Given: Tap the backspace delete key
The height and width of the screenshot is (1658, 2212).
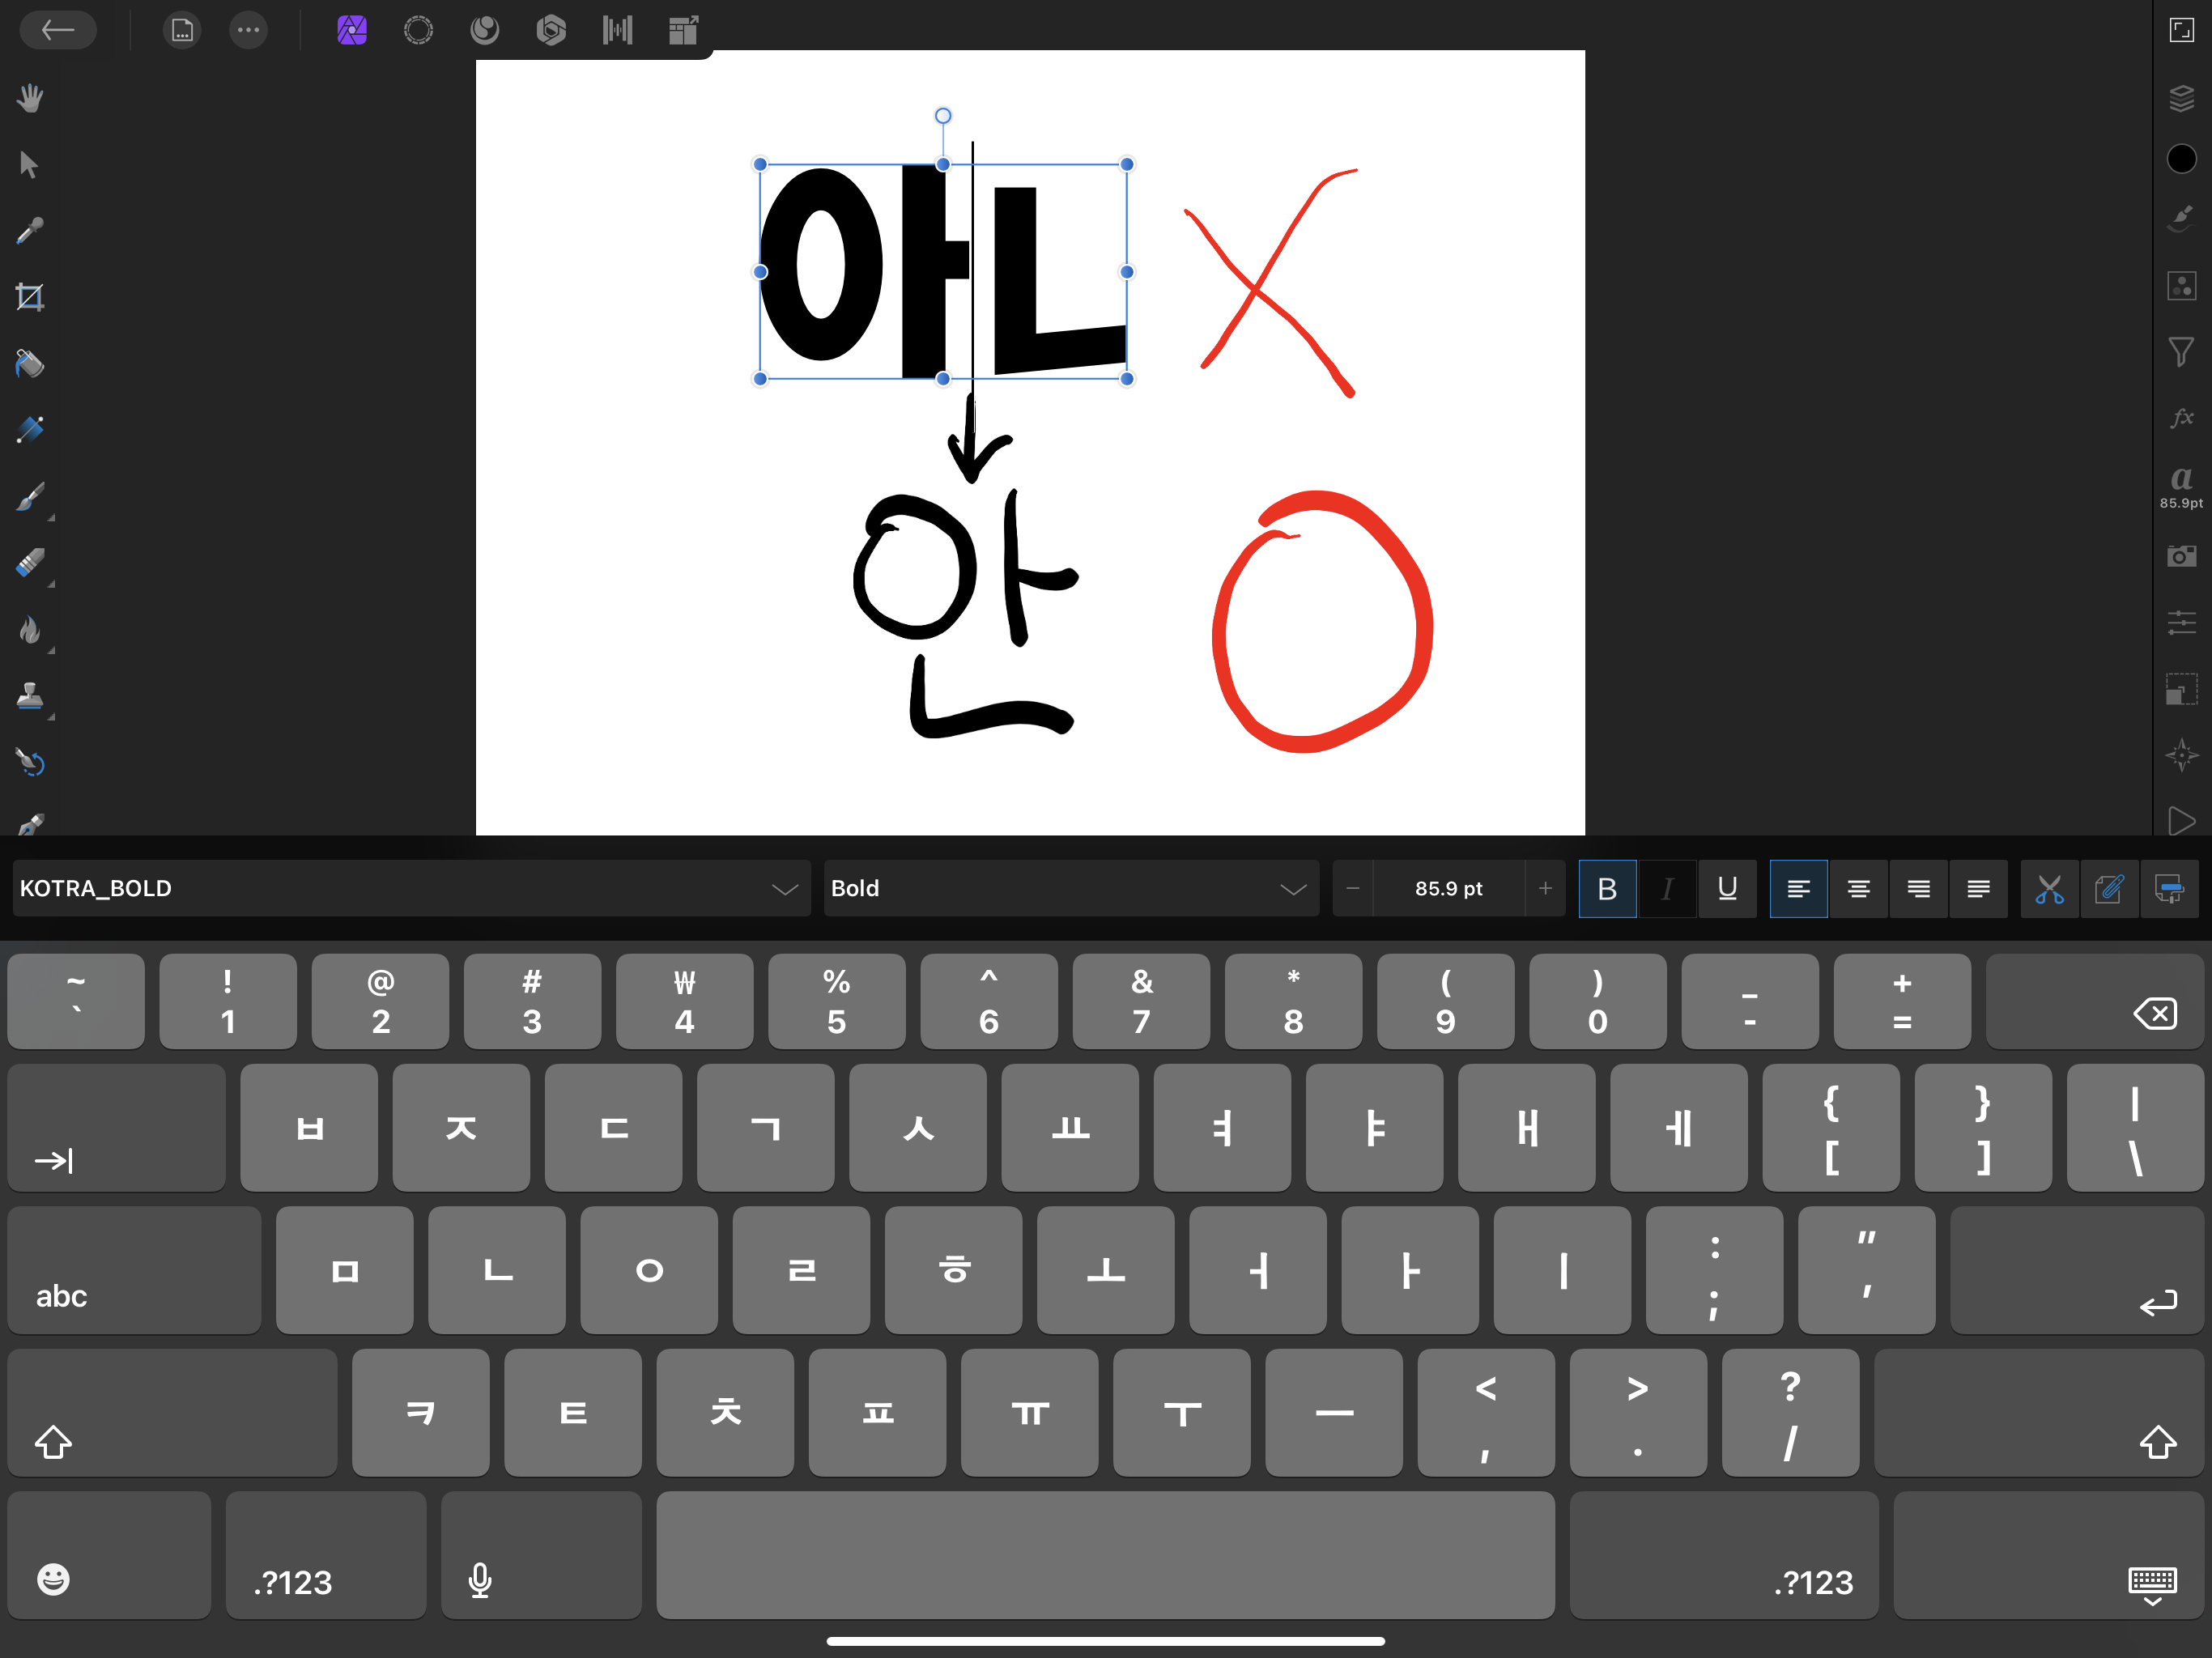Looking at the screenshot, I should (2094, 1001).
